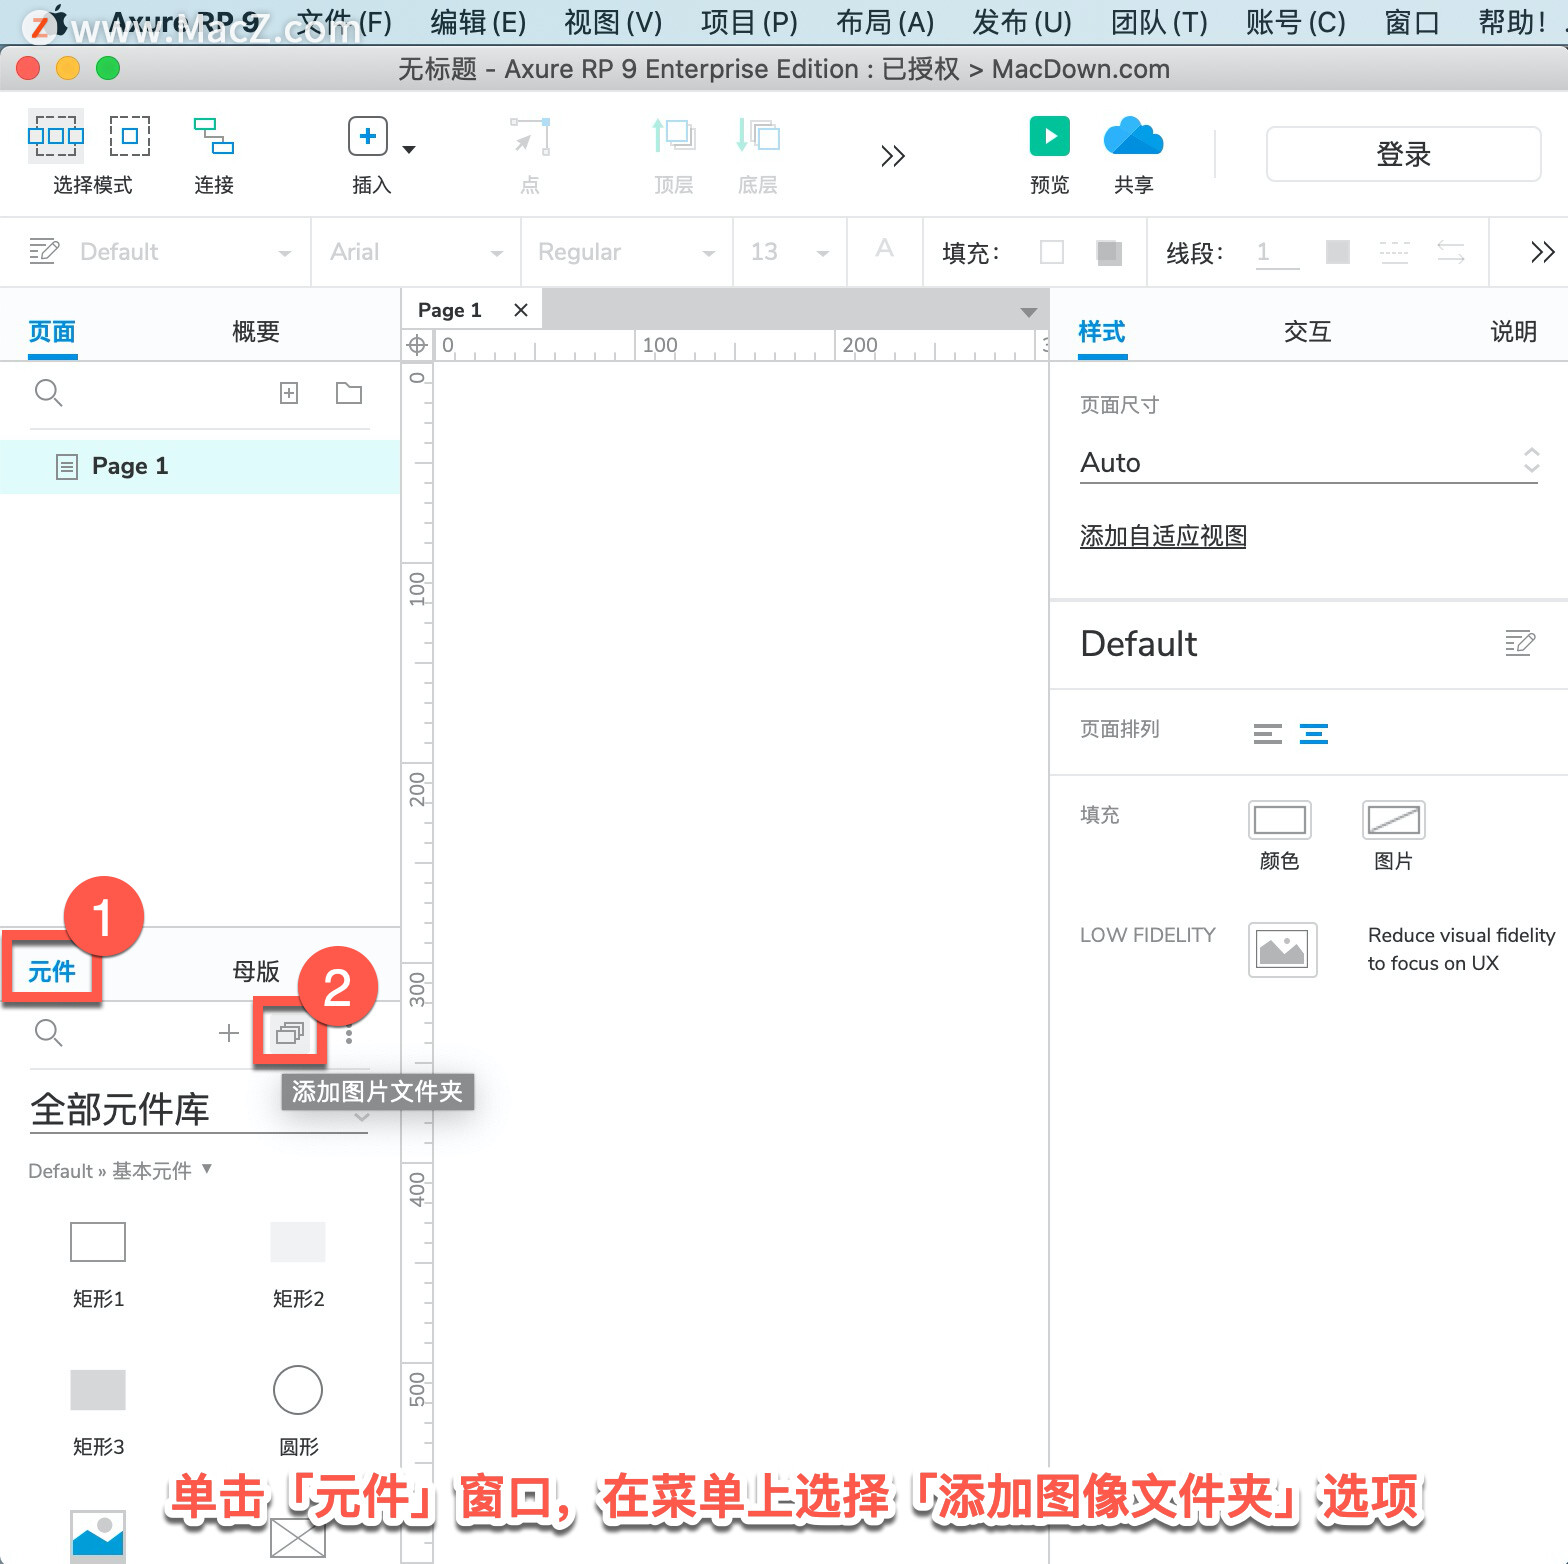Click the Insert plus icon

(367, 136)
